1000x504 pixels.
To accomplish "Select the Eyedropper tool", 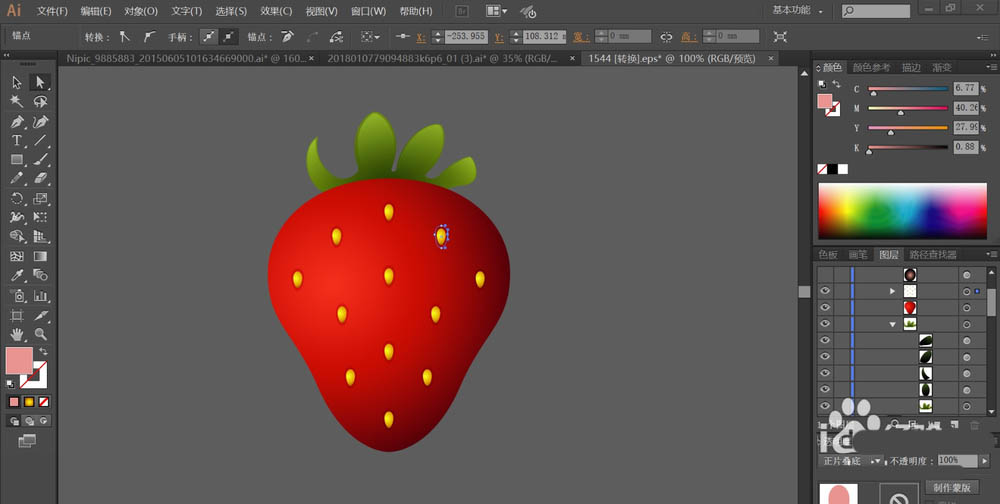I will [17, 275].
